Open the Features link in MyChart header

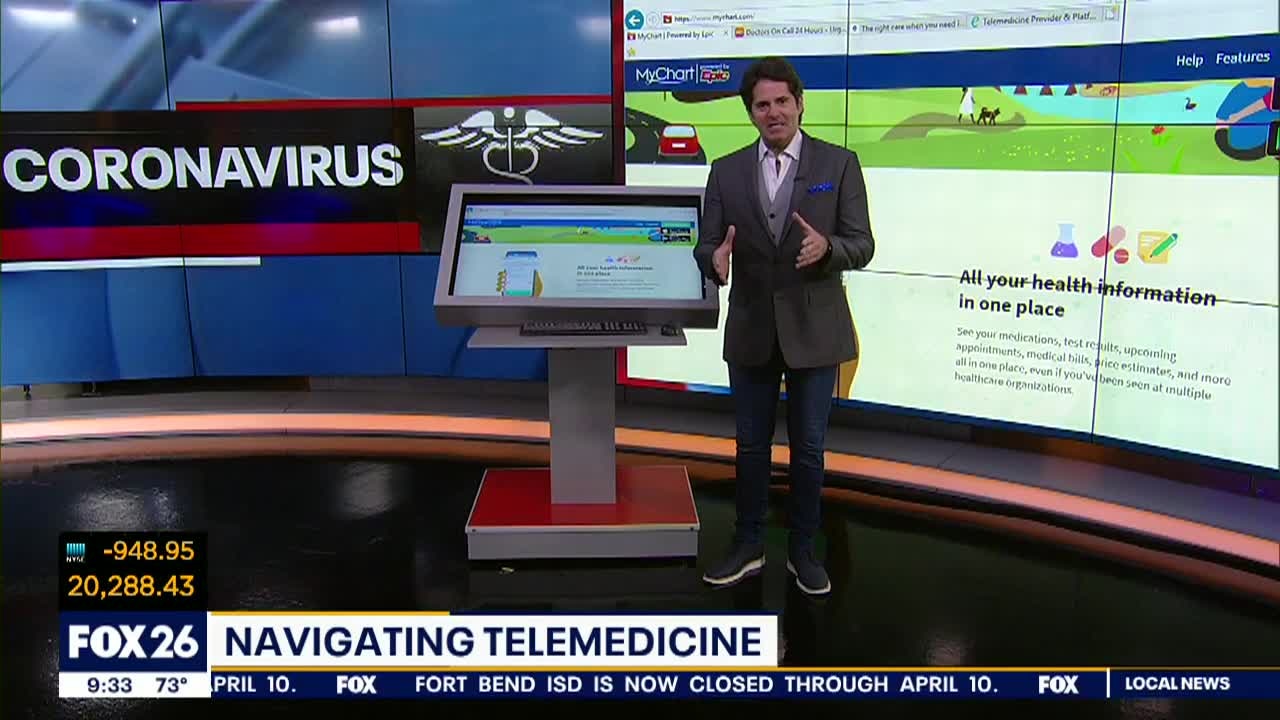click(1242, 58)
